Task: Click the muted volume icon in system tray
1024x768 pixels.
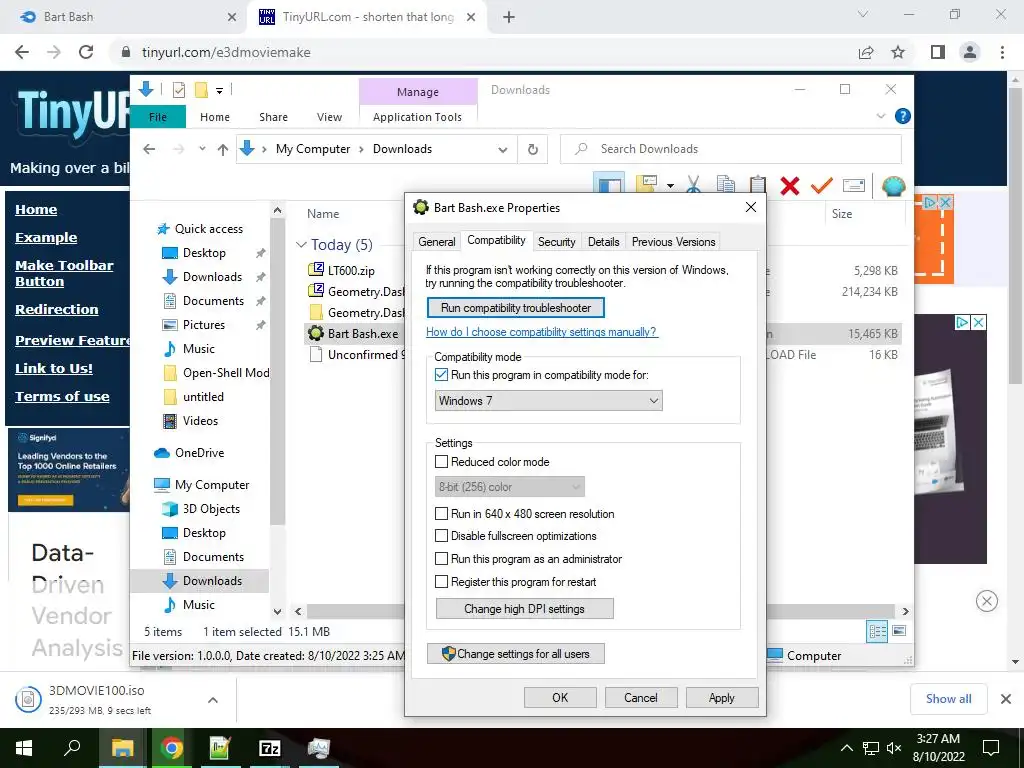Action: (894, 748)
